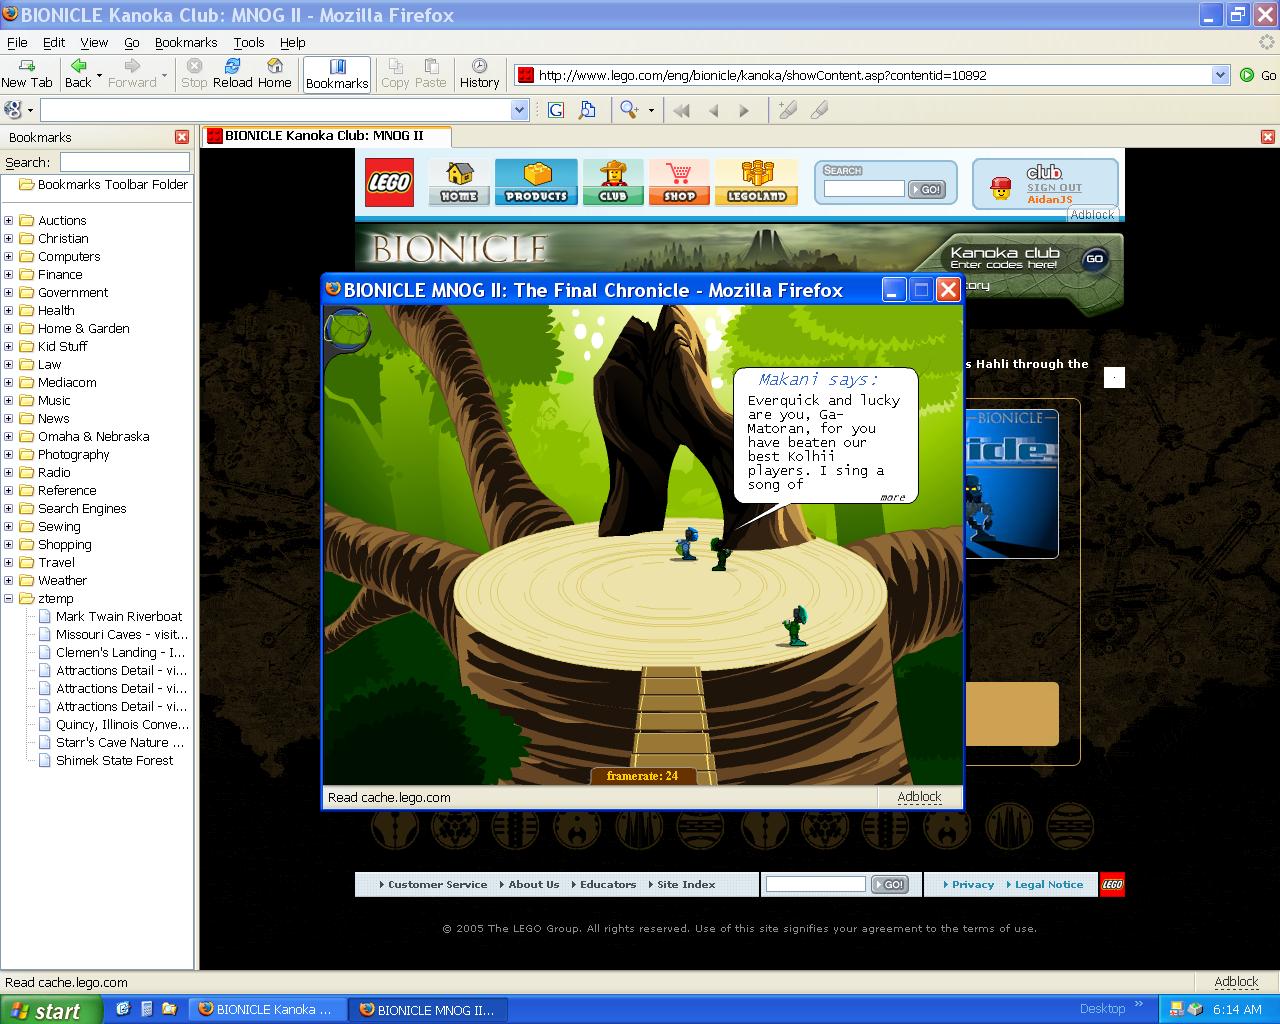Close the BIONICLE Kanoka Club tab
The image size is (1280, 1024).
click(x=1267, y=137)
